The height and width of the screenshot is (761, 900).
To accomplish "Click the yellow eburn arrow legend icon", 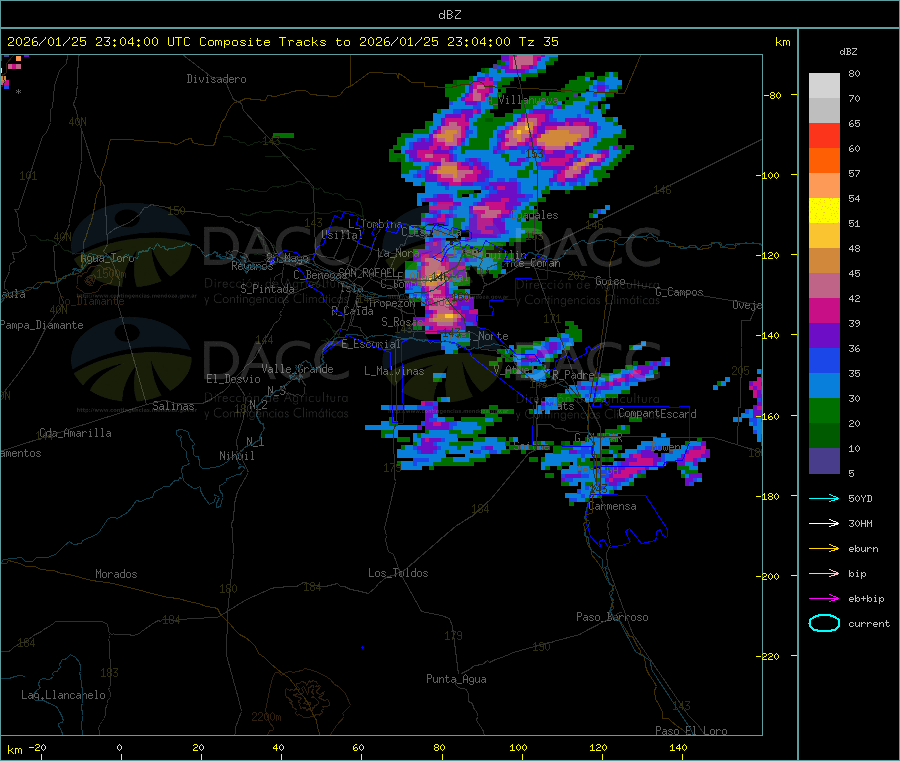I will (824, 549).
